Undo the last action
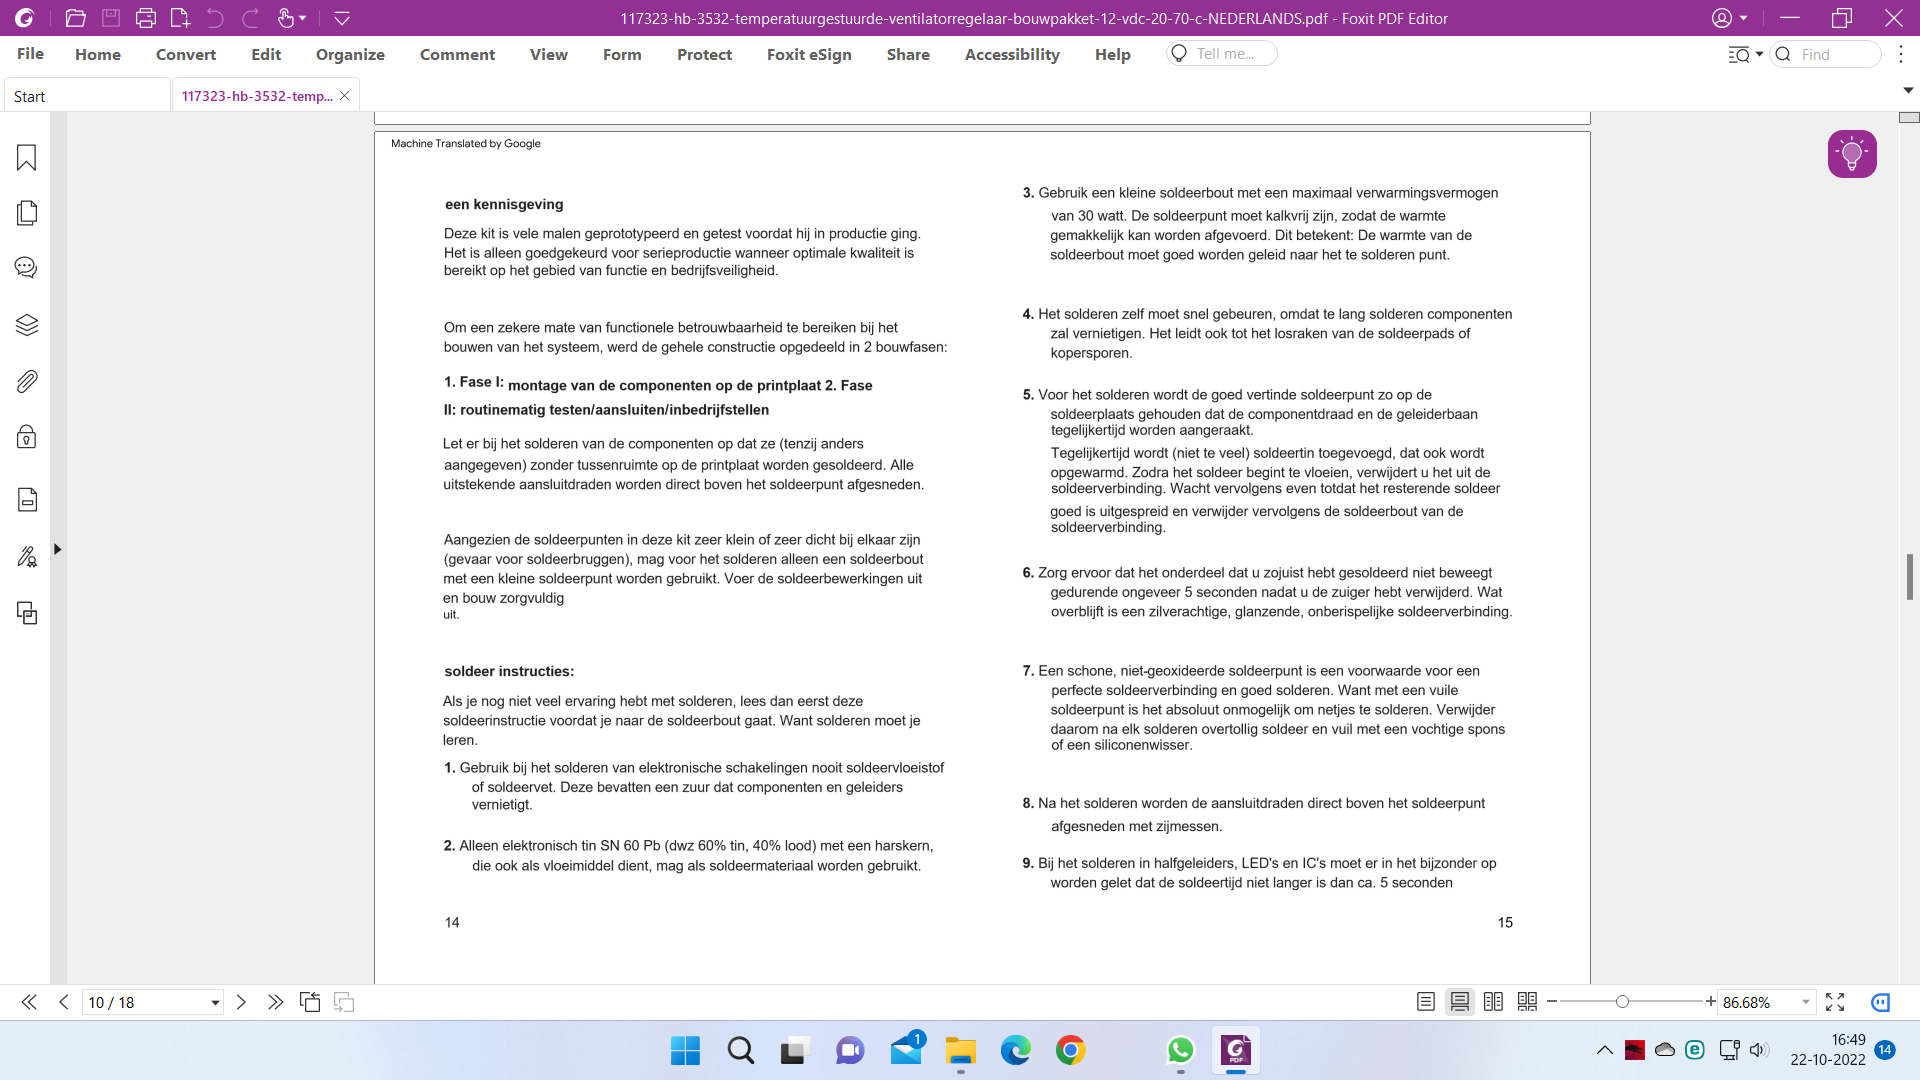Image resolution: width=1920 pixels, height=1080 pixels. pos(215,18)
